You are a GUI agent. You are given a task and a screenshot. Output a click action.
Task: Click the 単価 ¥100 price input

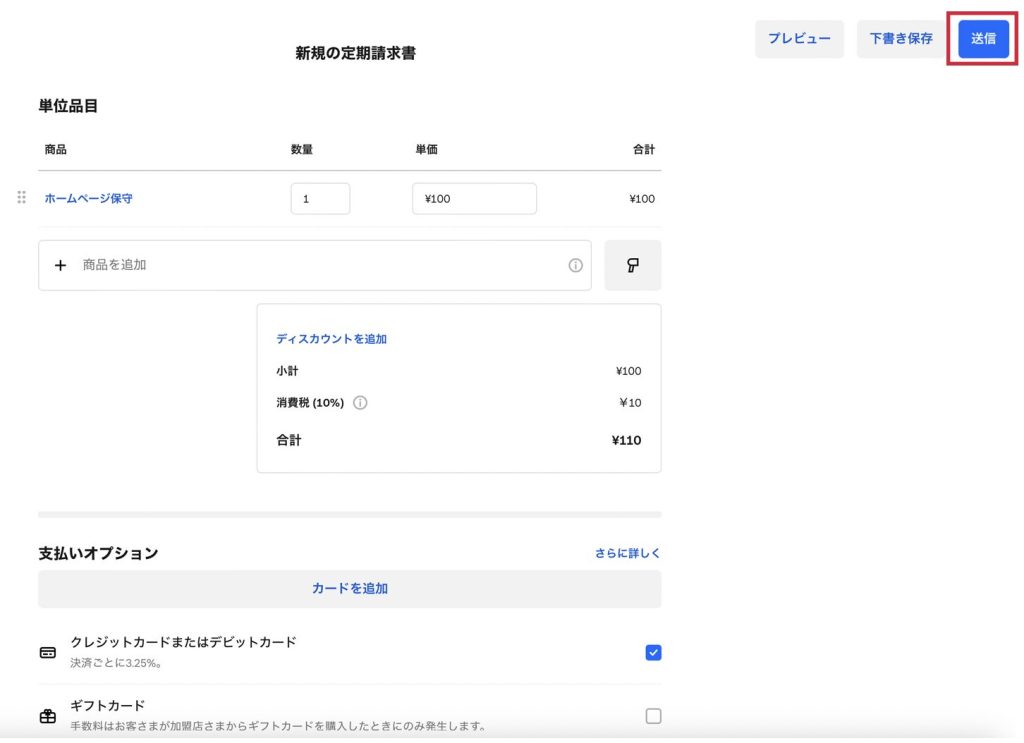(473, 199)
